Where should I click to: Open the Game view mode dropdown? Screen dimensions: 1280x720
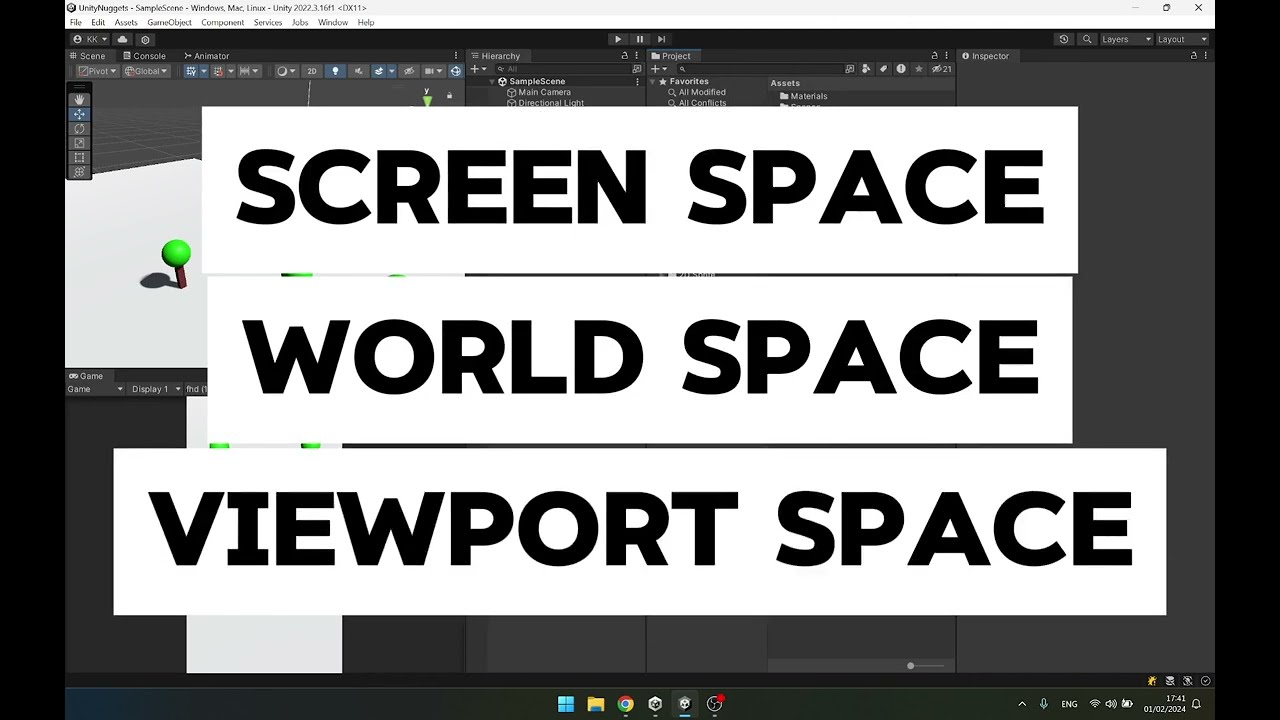tap(95, 389)
